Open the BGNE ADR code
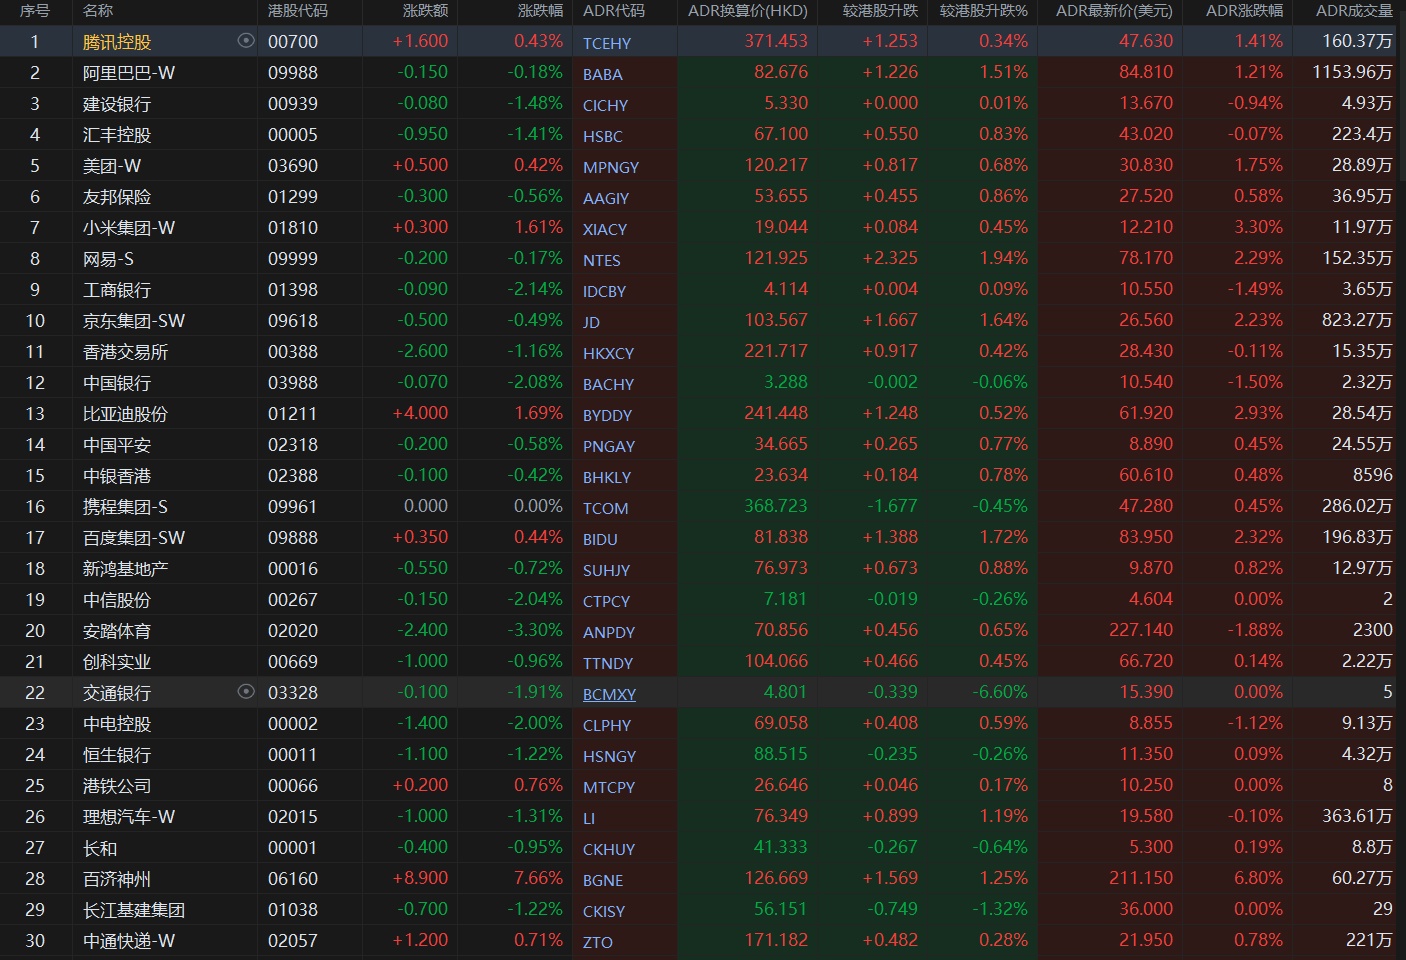The width and height of the screenshot is (1406, 960). tap(603, 880)
